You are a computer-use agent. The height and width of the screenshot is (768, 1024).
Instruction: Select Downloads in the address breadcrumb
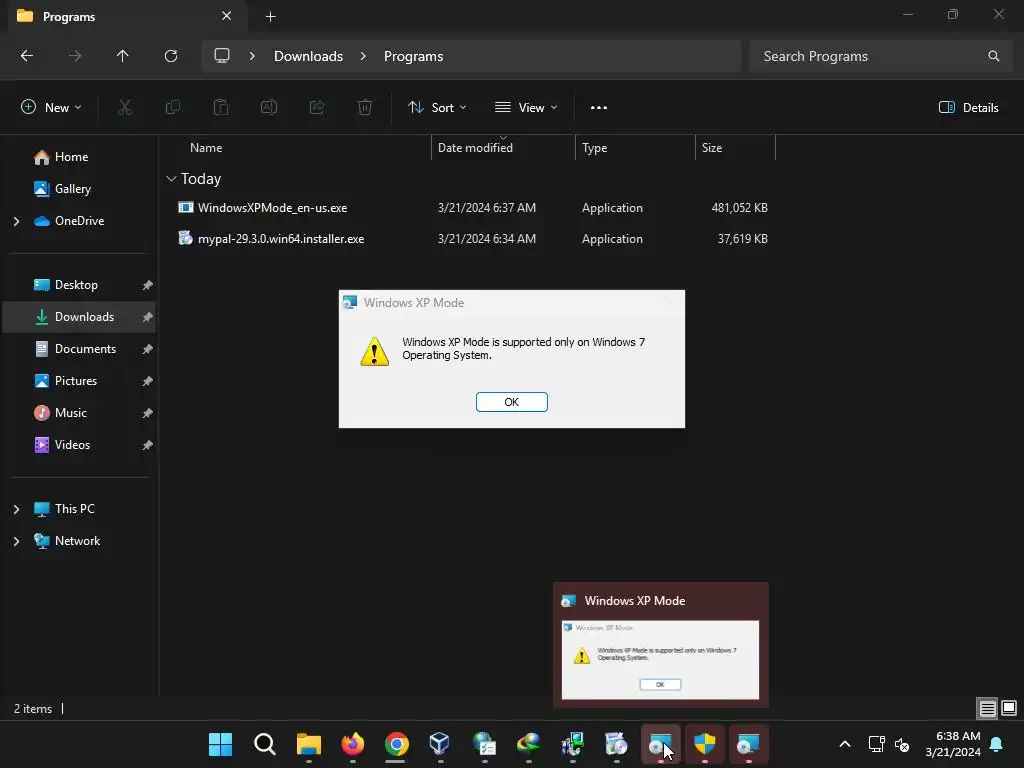click(308, 56)
